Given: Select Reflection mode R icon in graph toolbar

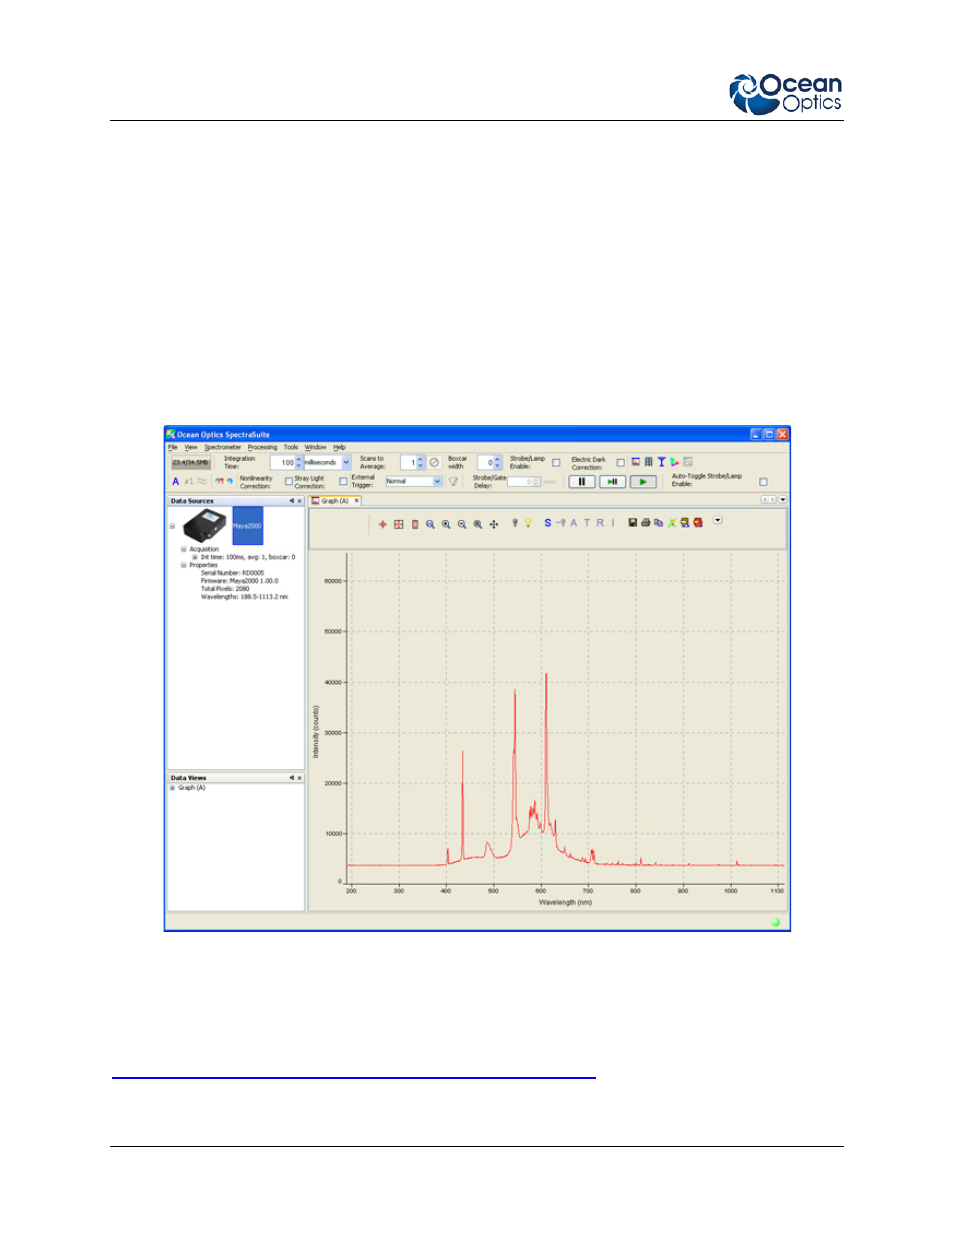Looking at the screenshot, I should [600, 522].
